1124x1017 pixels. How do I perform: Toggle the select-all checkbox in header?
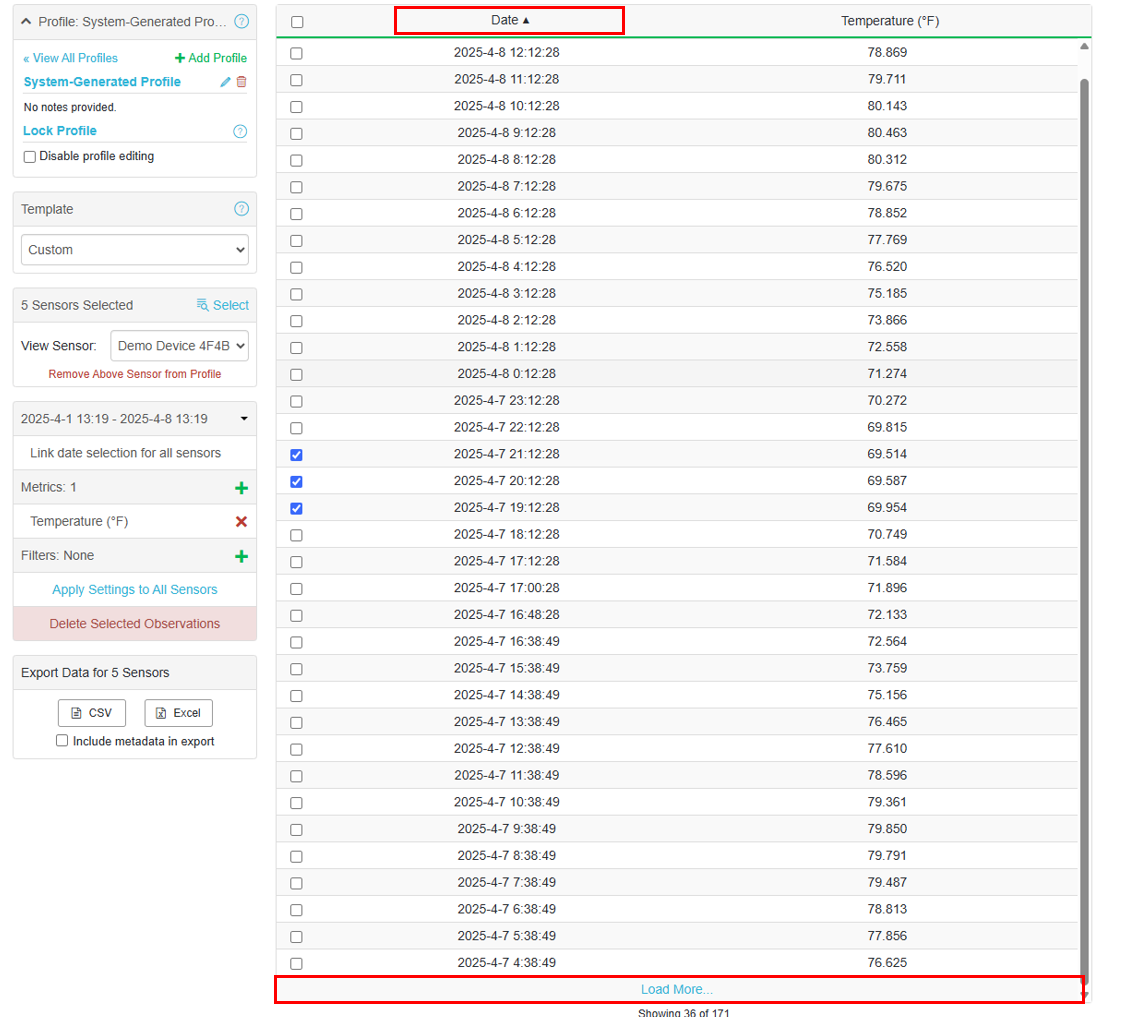297,22
